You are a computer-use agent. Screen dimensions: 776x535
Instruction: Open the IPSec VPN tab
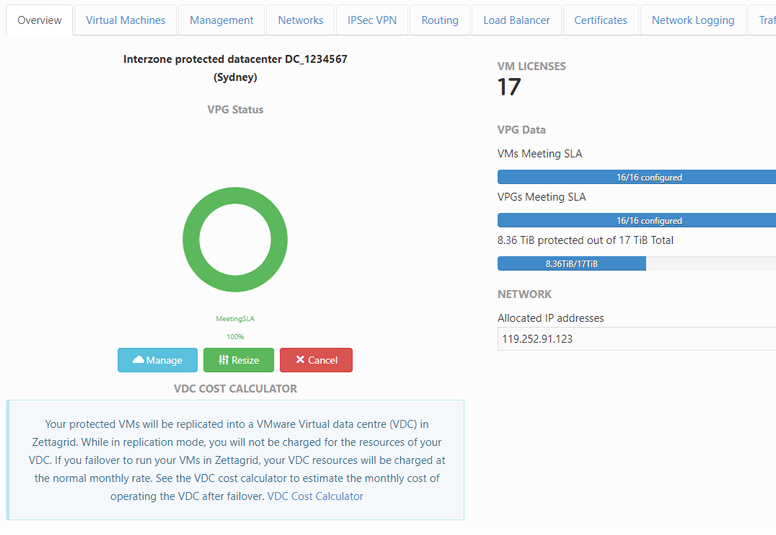click(x=372, y=20)
